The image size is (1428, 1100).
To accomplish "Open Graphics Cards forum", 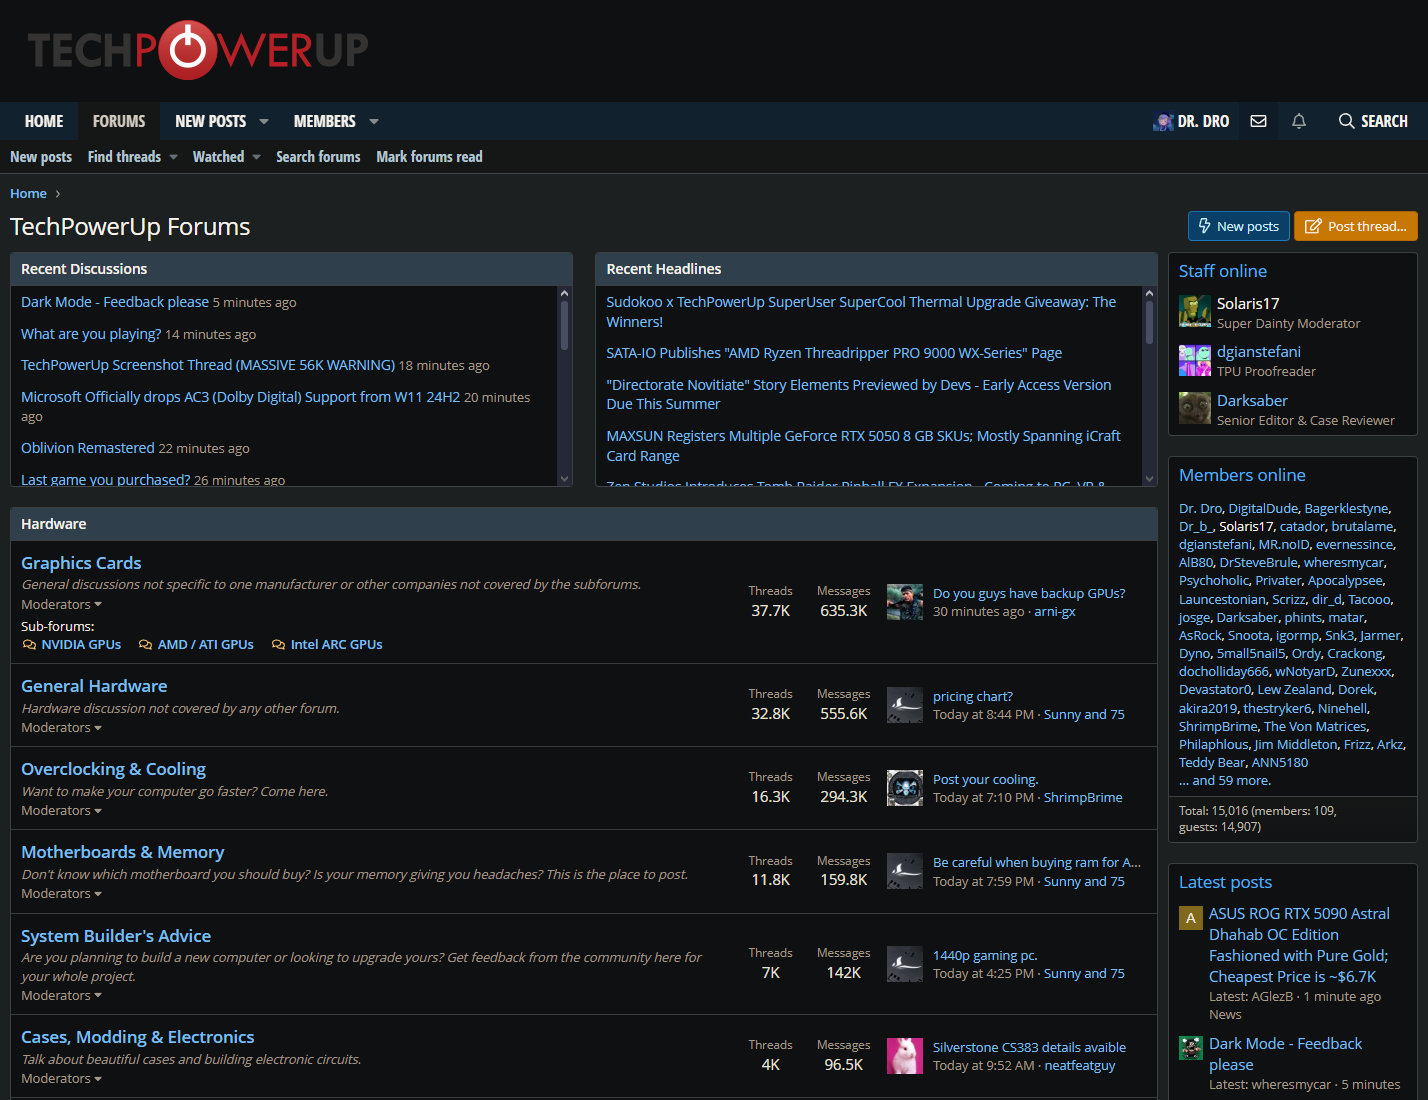I will [81, 563].
